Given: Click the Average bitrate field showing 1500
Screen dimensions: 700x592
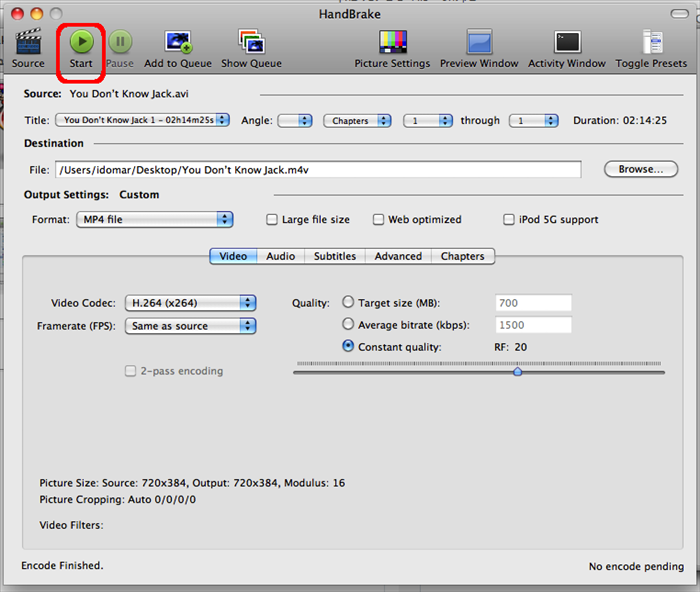Looking at the screenshot, I should pos(533,325).
